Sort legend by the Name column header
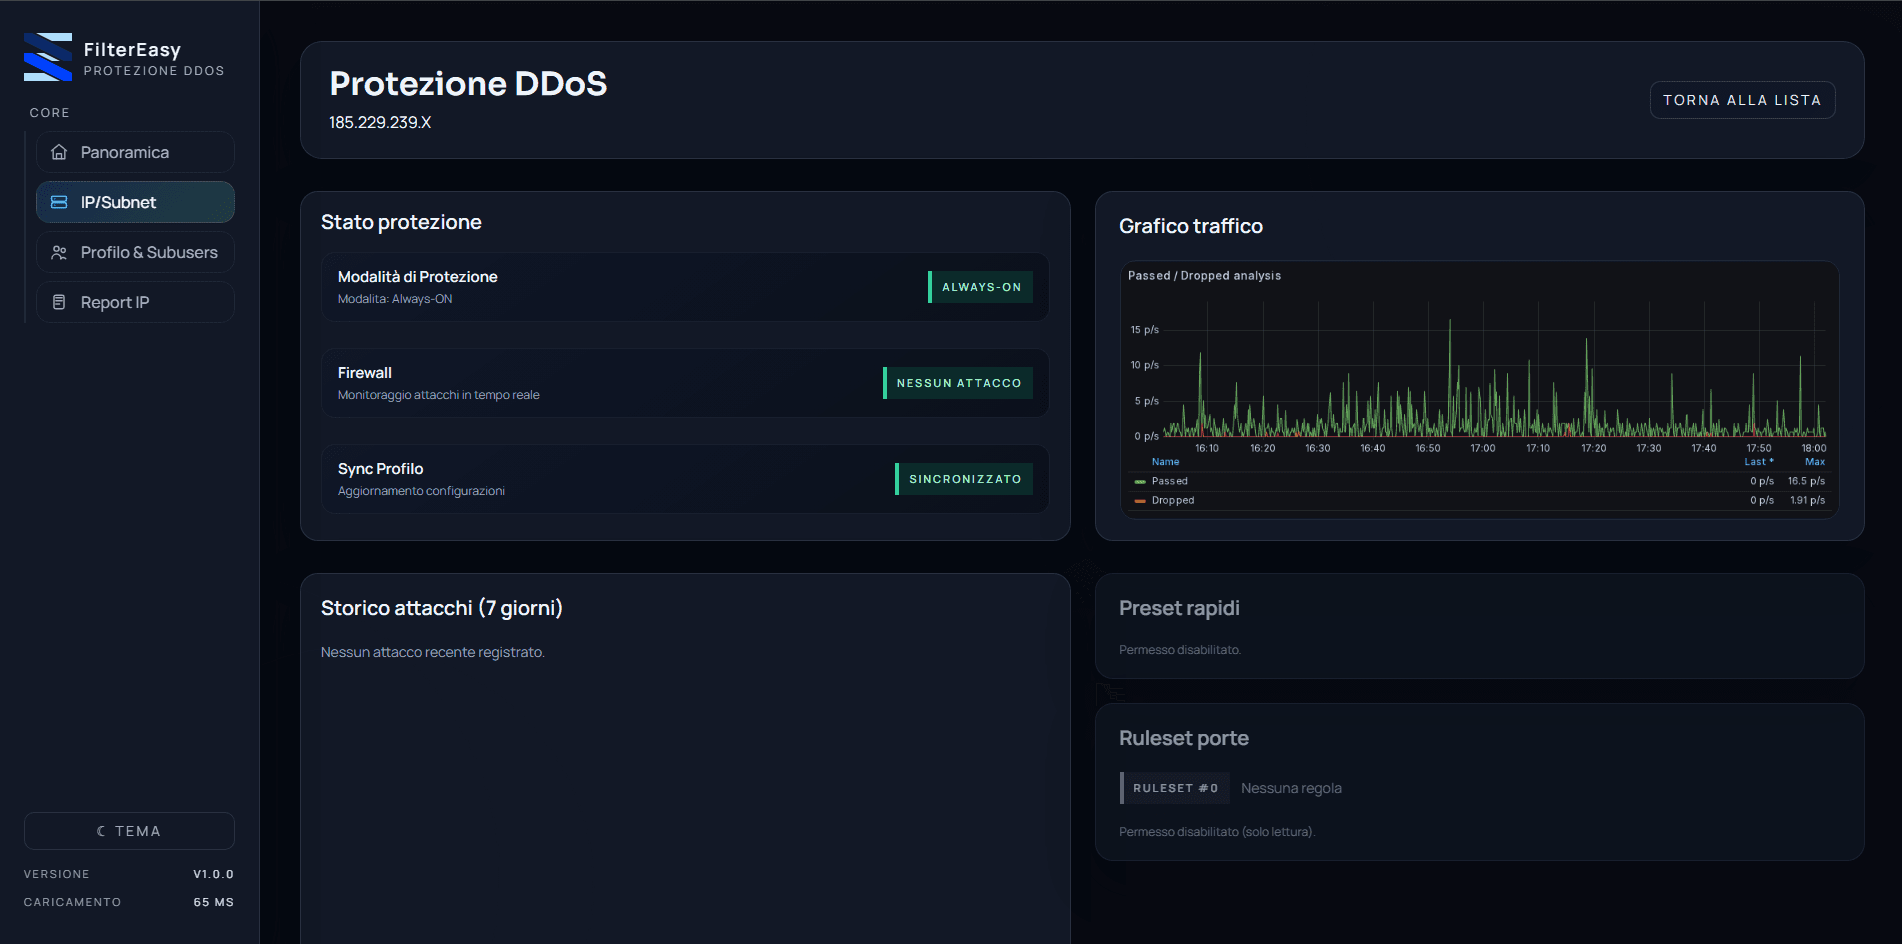 coord(1165,462)
